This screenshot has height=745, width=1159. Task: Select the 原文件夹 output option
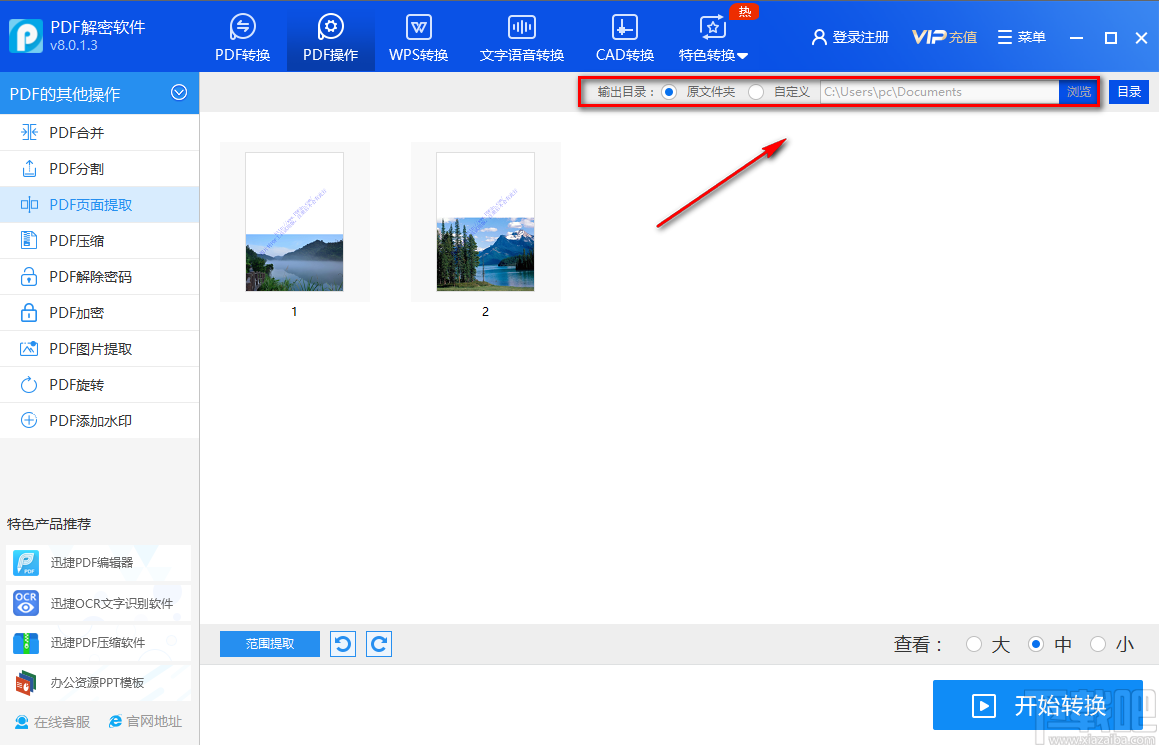[x=668, y=91]
